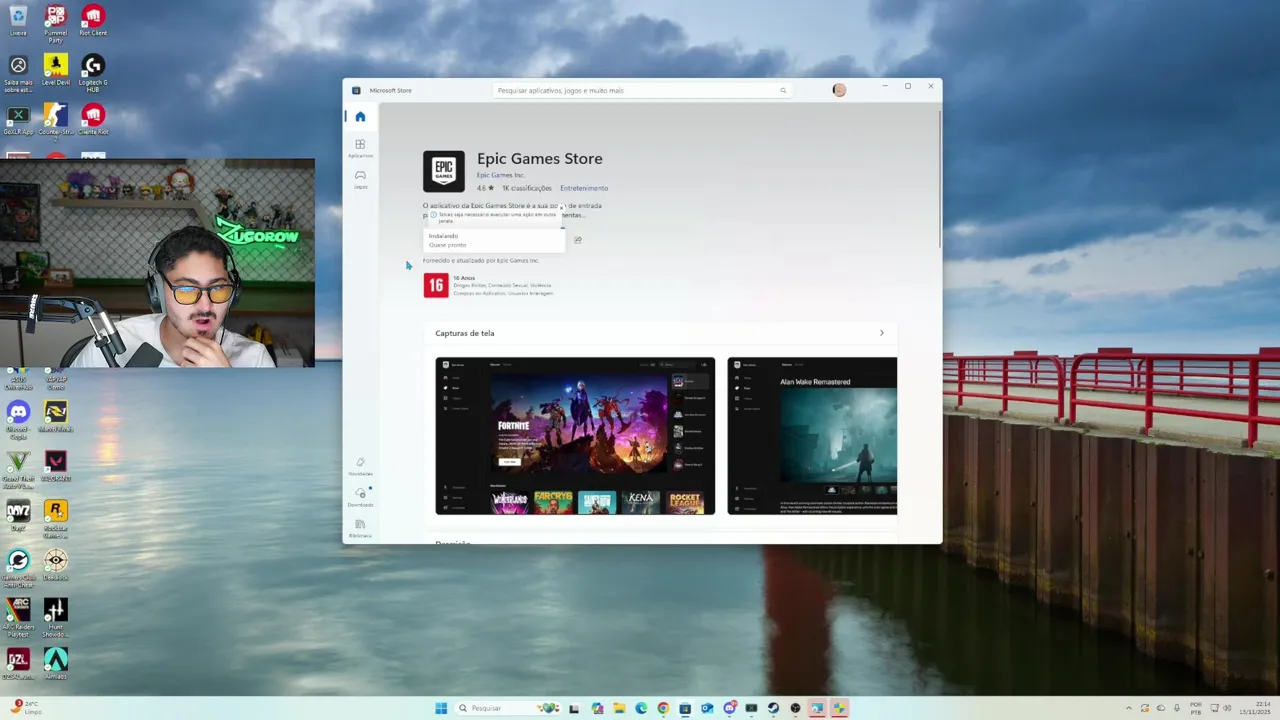
Task: Open Riot Client desktop shortcut
Action: tap(93, 20)
